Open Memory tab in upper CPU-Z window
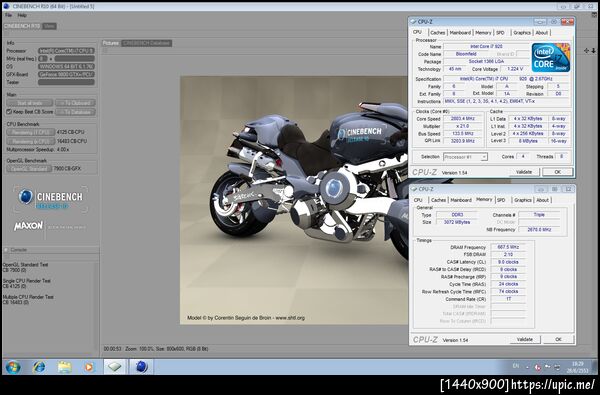 pyautogui.click(x=483, y=33)
